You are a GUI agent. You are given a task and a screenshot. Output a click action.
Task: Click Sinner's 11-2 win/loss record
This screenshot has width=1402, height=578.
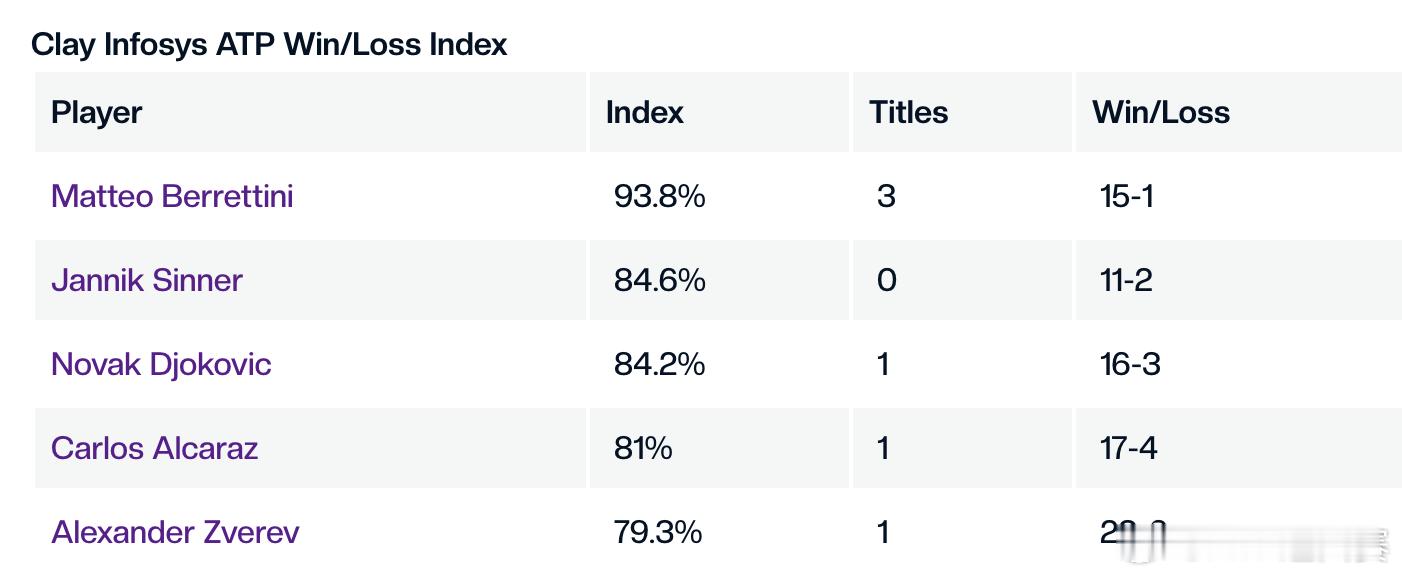[1126, 280]
